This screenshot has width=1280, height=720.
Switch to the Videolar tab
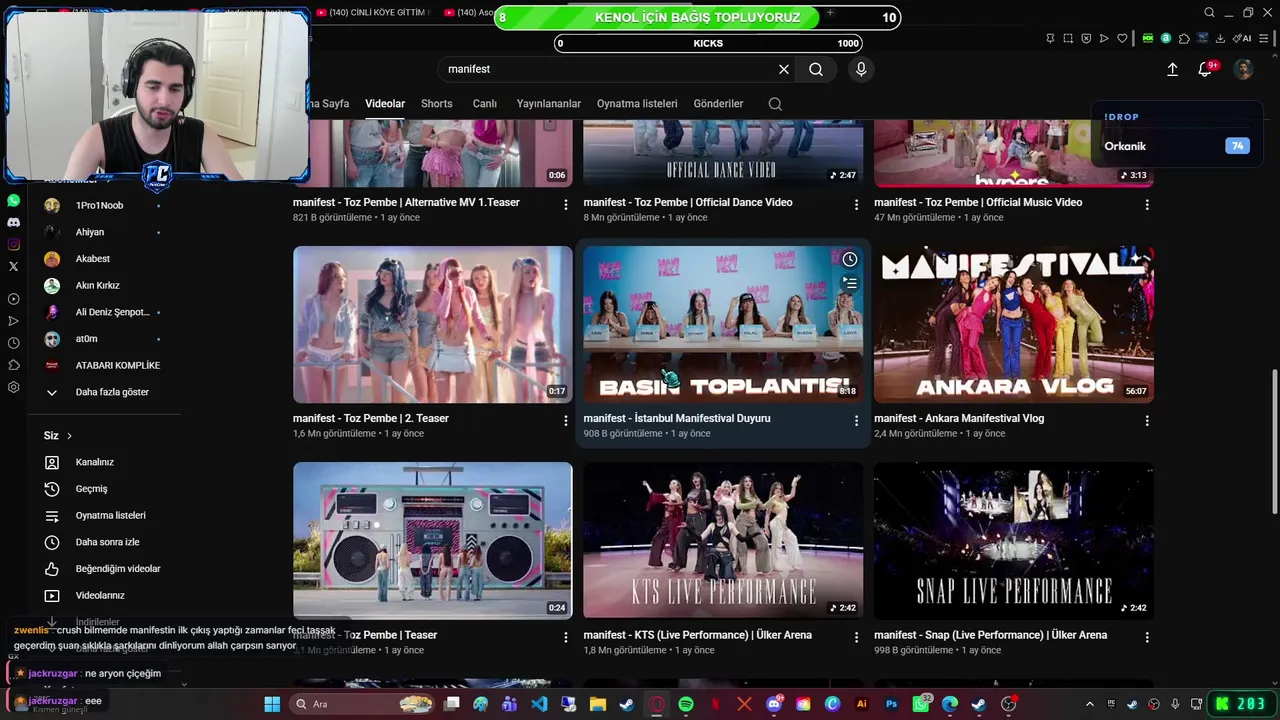click(x=385, y=104)
